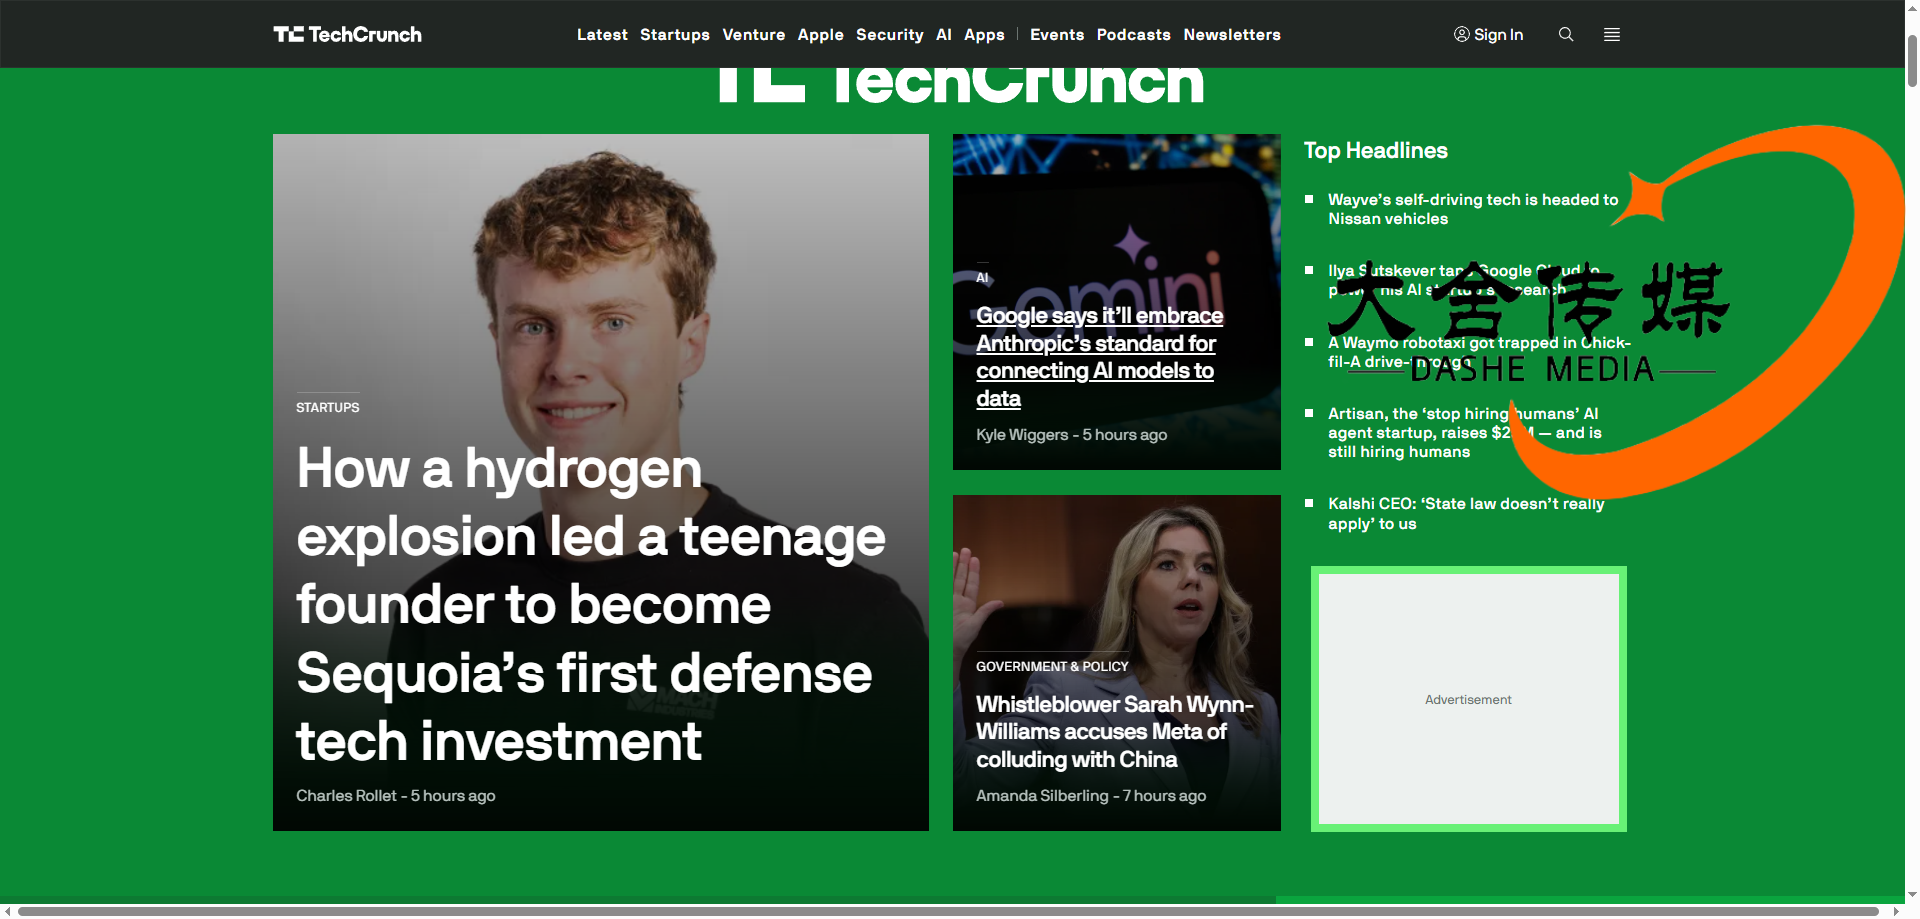The width and height of the screenshot is (1920, 919).
Task: Open the Apps nav item
Action: [984, 34]
